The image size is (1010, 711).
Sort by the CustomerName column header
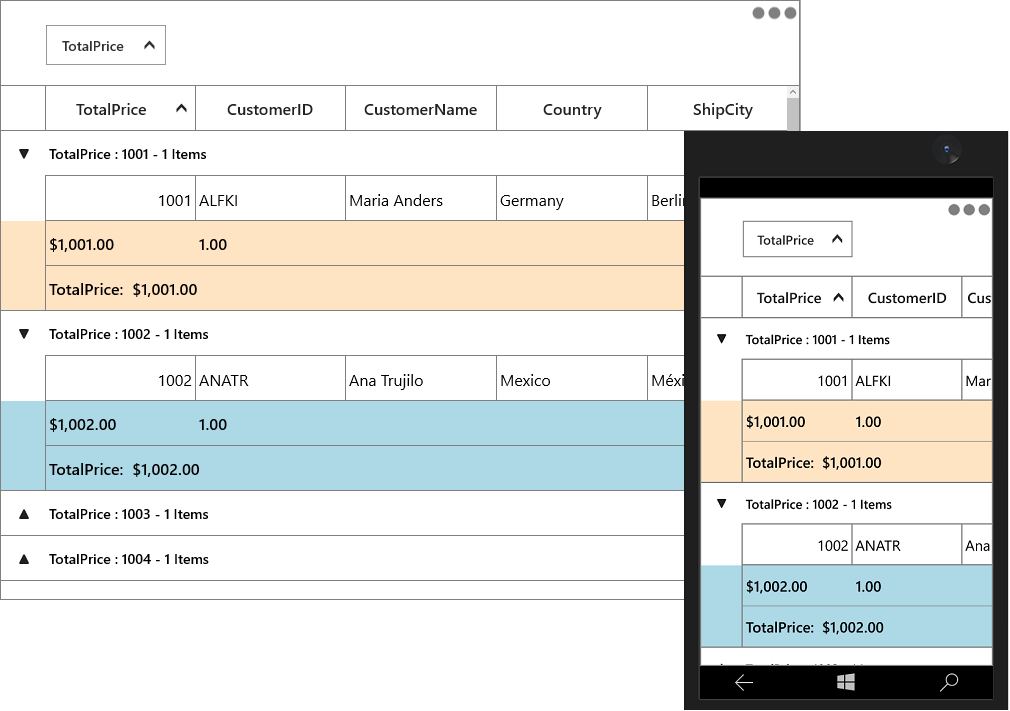click(421, 109)
